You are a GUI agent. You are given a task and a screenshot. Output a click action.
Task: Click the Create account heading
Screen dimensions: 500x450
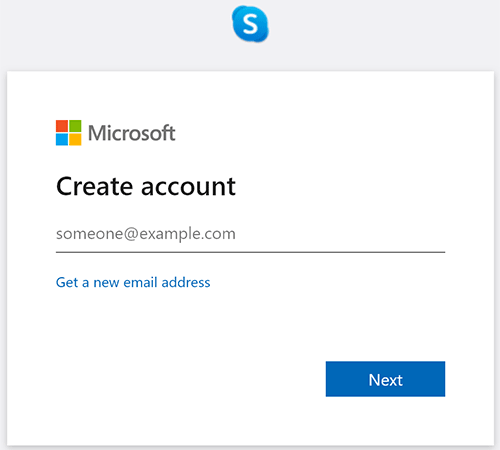click(x=146, y=186)
